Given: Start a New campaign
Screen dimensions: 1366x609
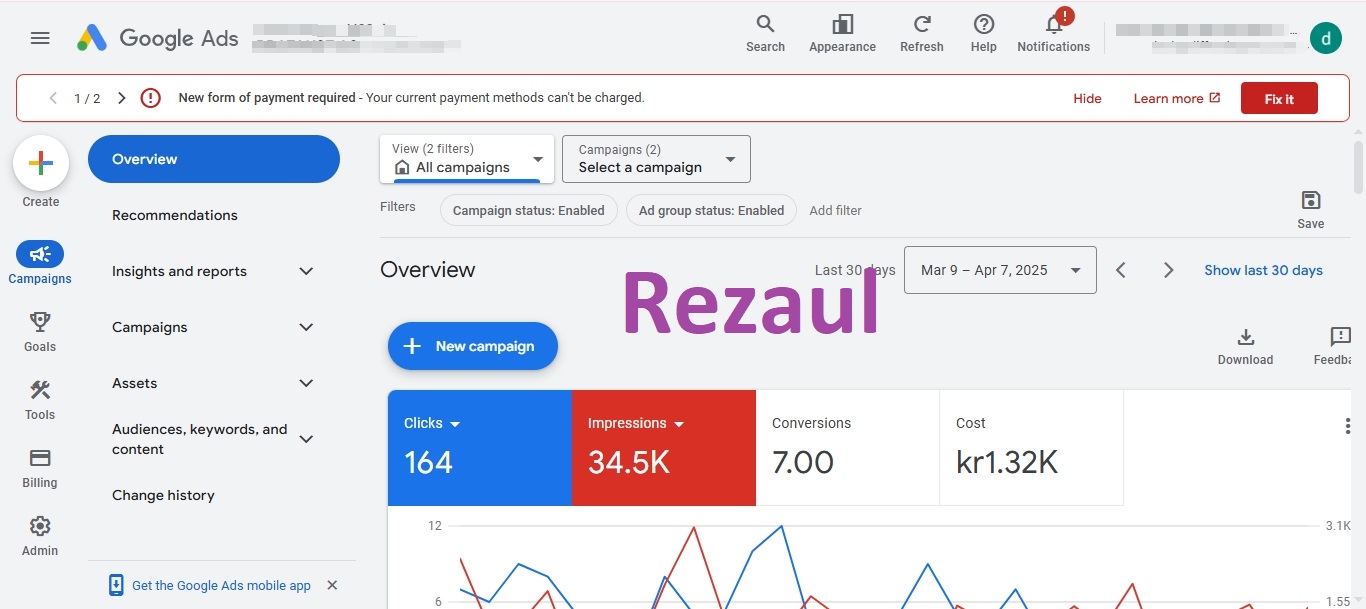Looking at the screenshot, I should 472,346.
